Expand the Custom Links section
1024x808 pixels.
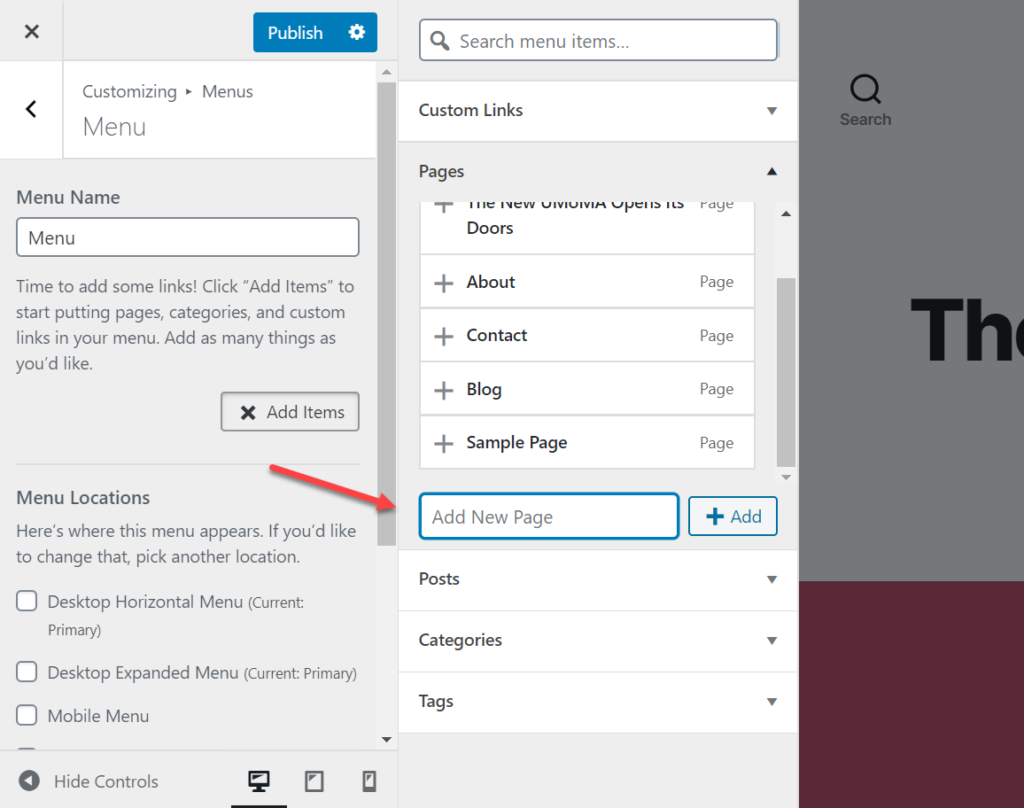tap(598, 110)
